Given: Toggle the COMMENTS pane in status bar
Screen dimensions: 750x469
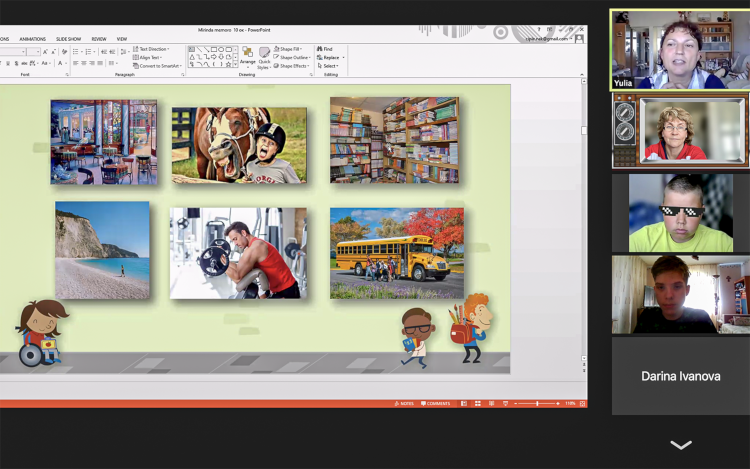Looking at the screenshot, I should point(436,404).
